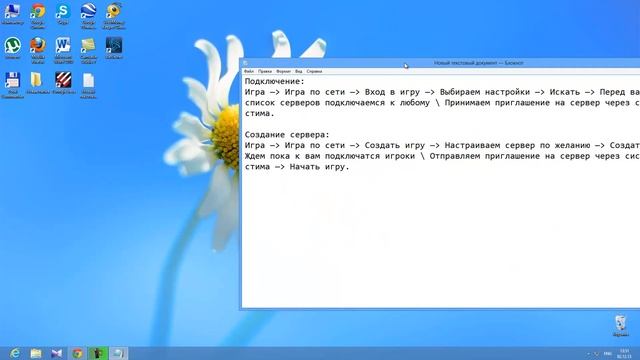Image resolution: width=640 pixels, height=360 pixels.
Task: Select the Google Chrome desktop shortcut
Action: 38,16
